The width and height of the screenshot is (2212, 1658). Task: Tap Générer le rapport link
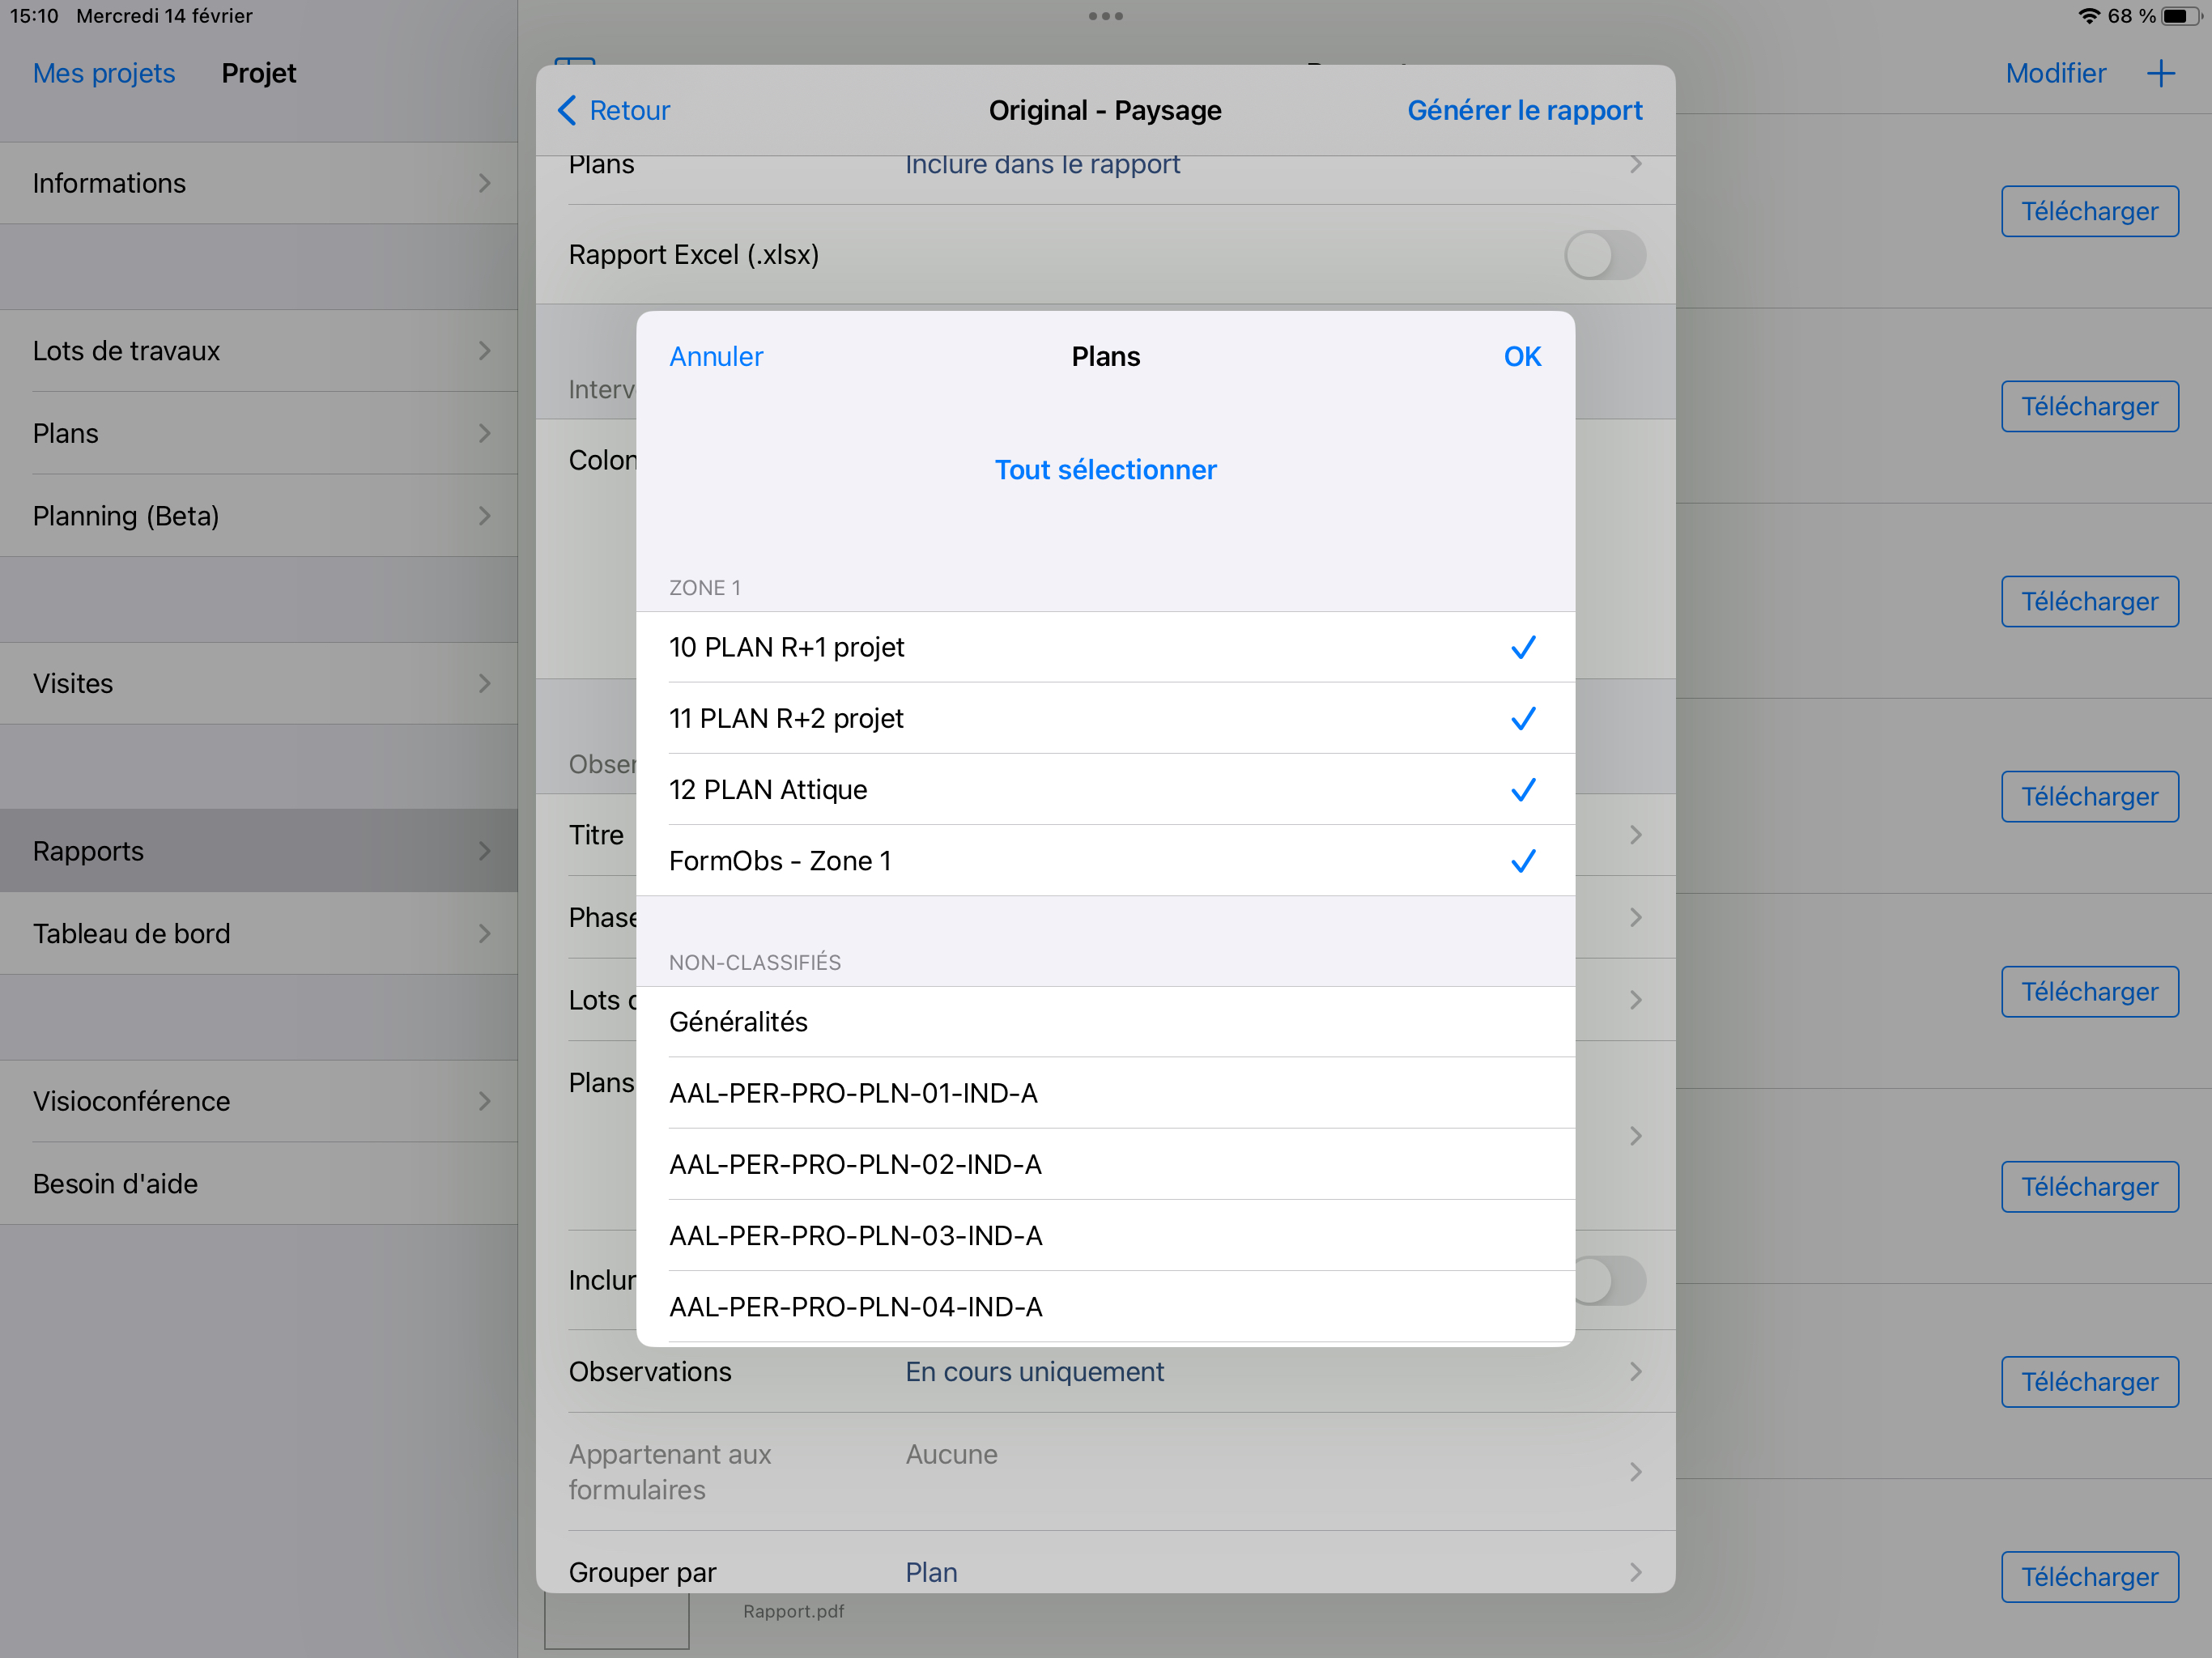1524,110
